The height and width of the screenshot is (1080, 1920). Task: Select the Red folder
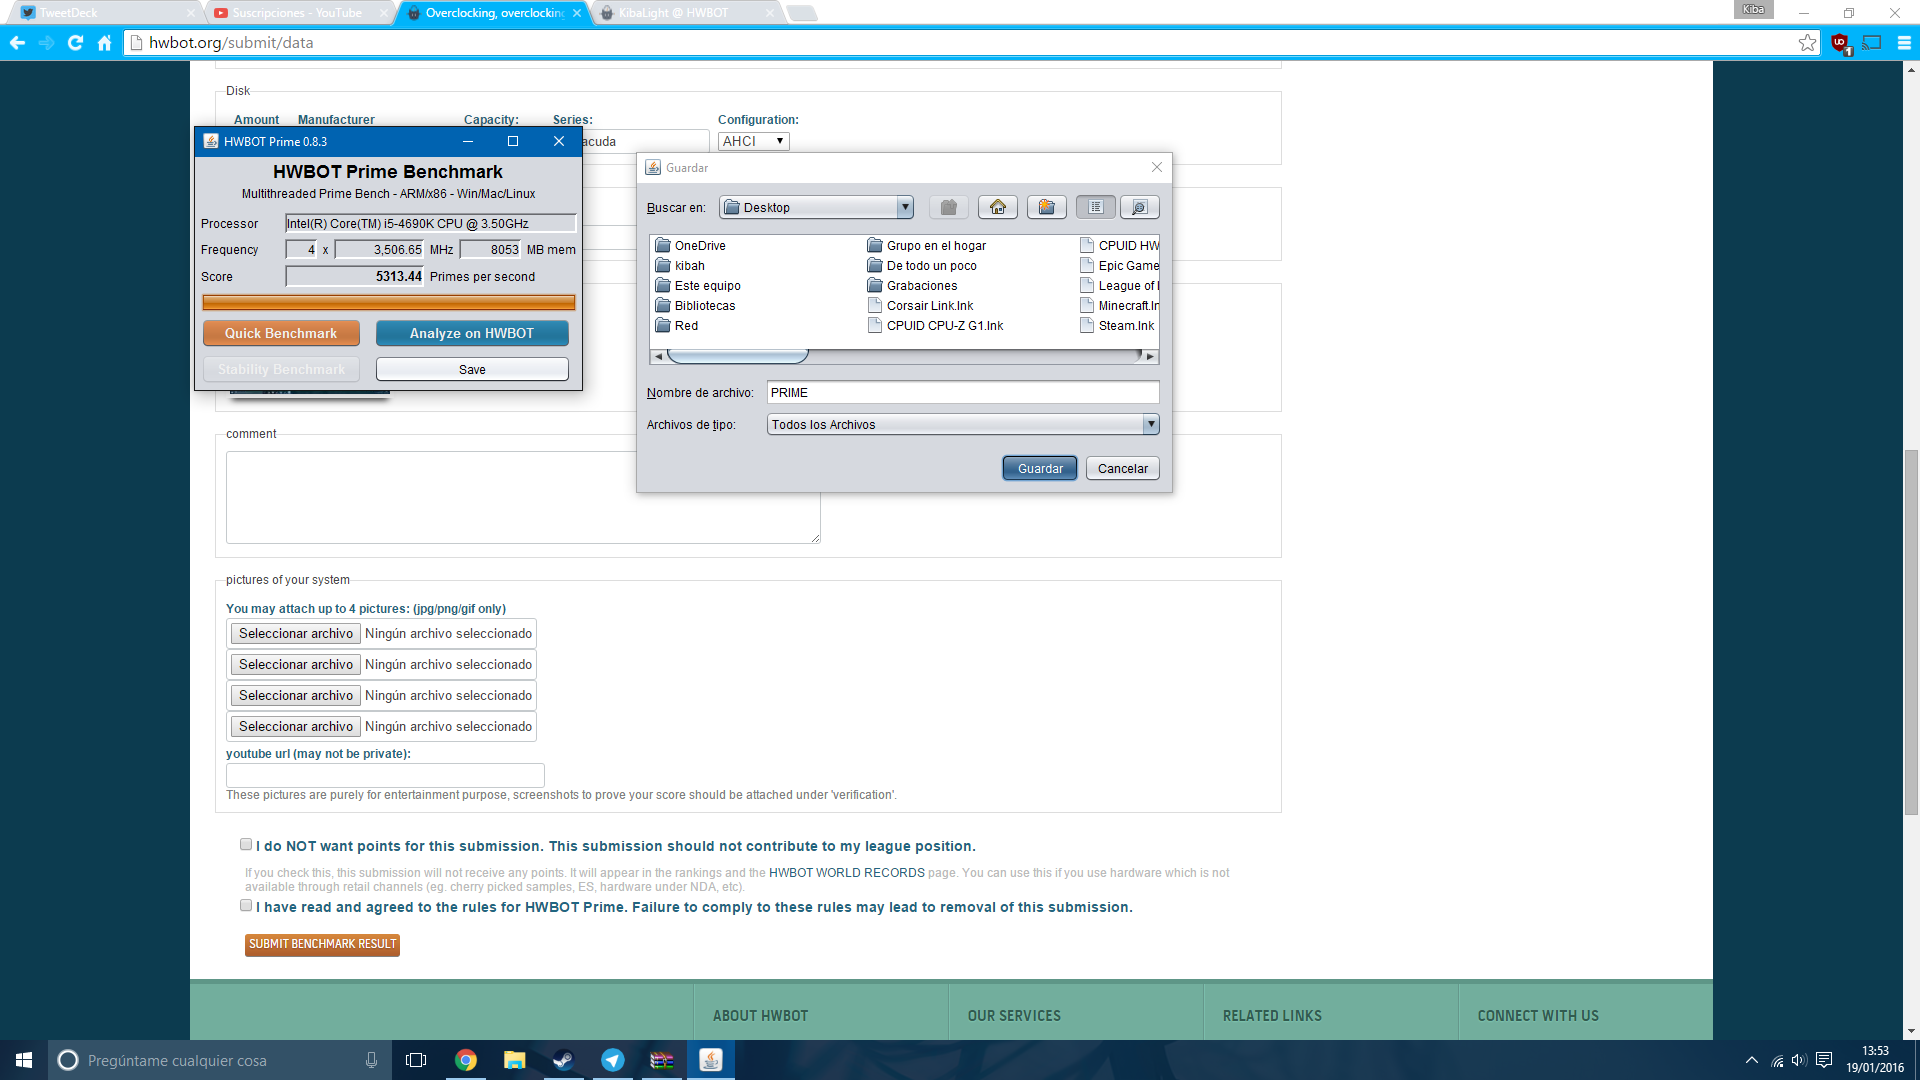point(677,326)
